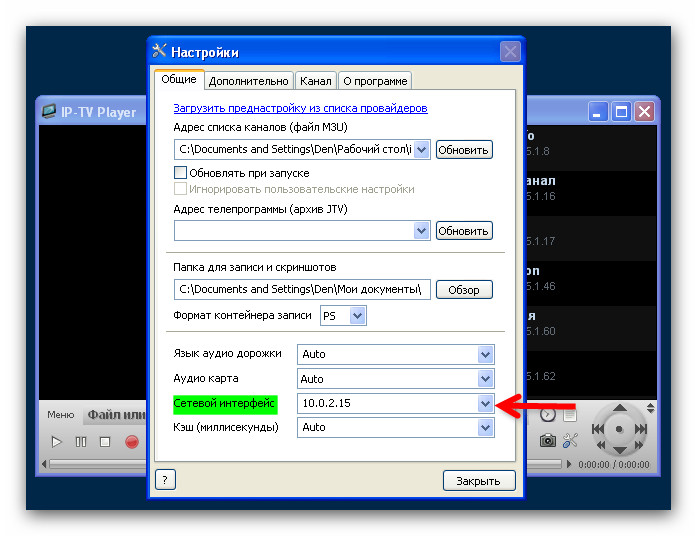Skip to previous channel on the control wheel
This screenshot has height=536, width=697.
tap(598, 429)
